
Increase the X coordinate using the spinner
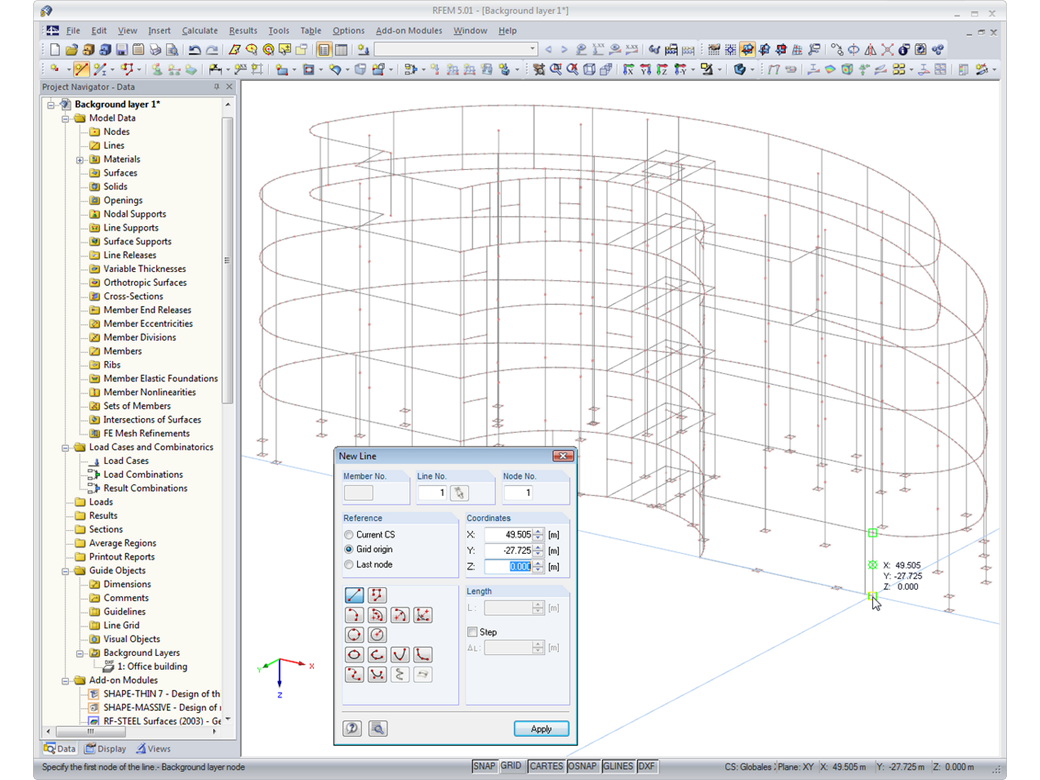pos(539,531)
